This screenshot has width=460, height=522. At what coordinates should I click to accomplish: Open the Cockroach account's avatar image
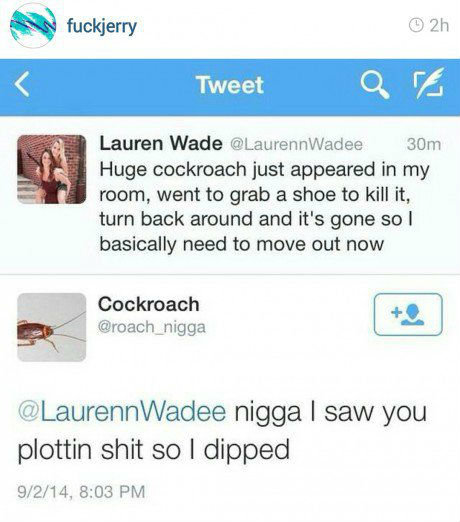52,327
